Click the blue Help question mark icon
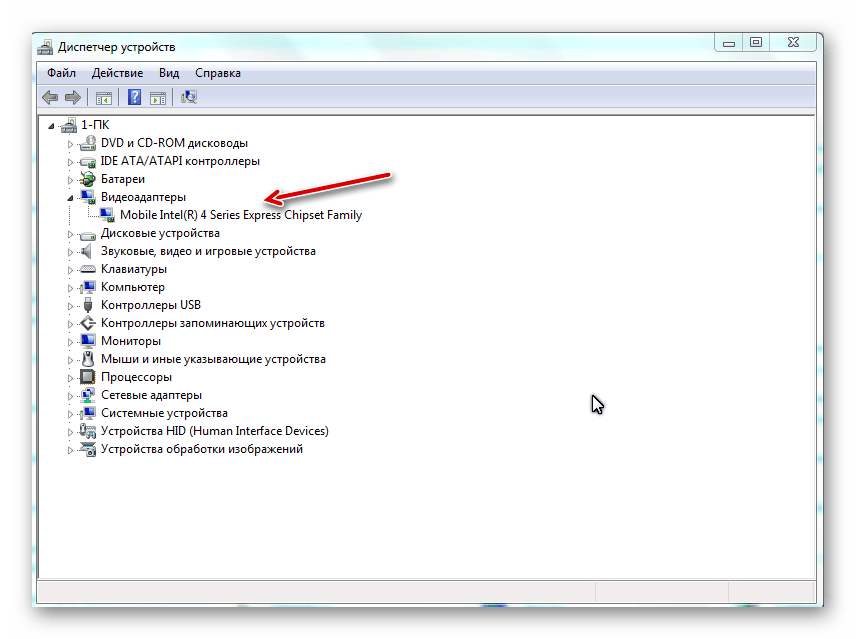The height and width of the screenshot is (639, 856). coord(134,97)
